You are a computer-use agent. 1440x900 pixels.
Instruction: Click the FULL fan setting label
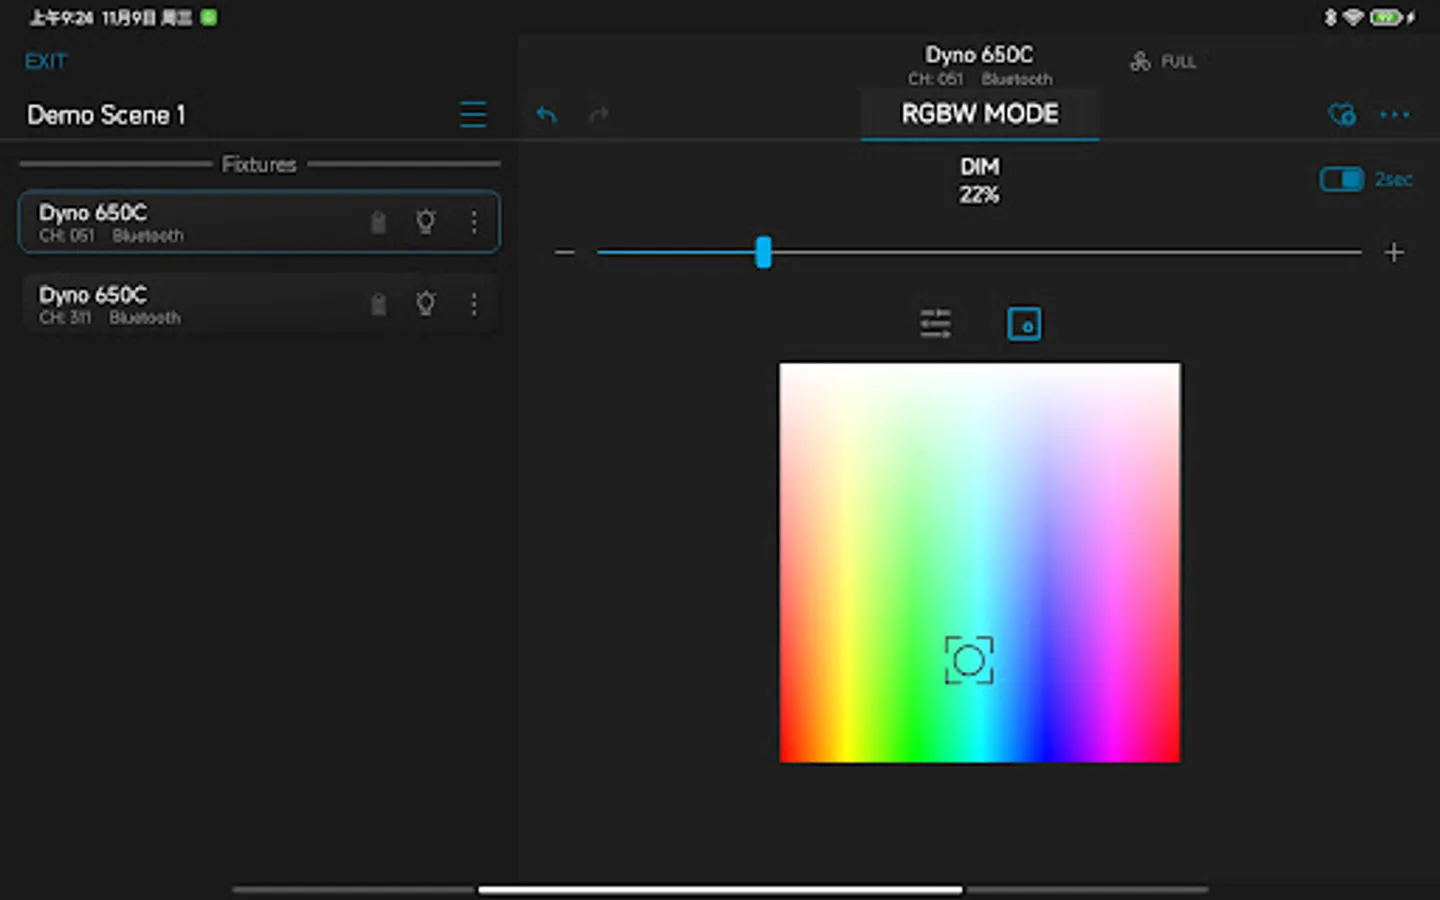[1178, 62]
